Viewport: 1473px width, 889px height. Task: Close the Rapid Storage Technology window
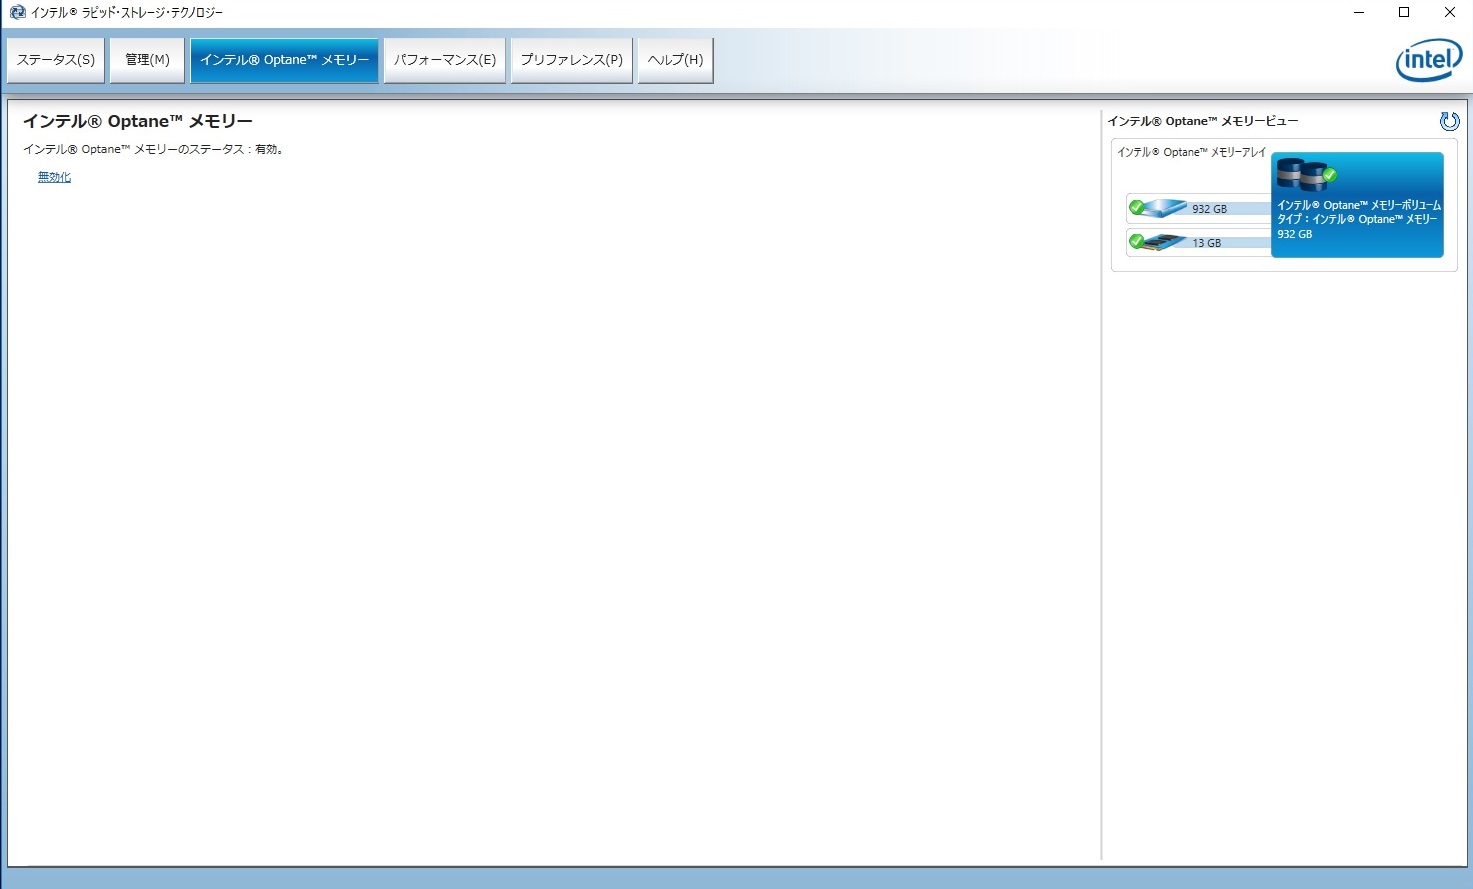tap(1450, 12)
